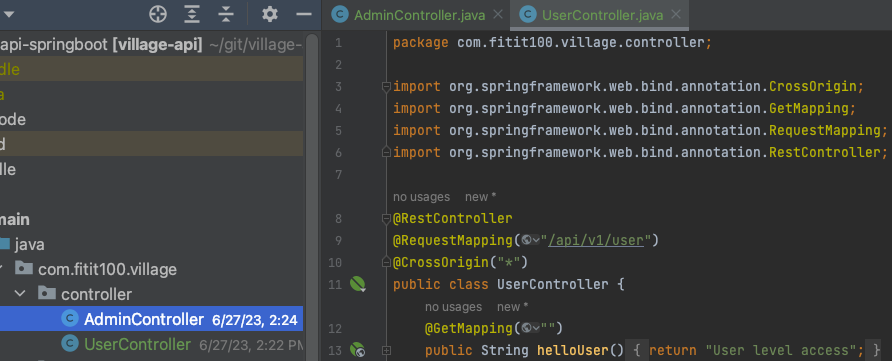
Task: Click the "no usages" hint above RestController
Action: 422,197
